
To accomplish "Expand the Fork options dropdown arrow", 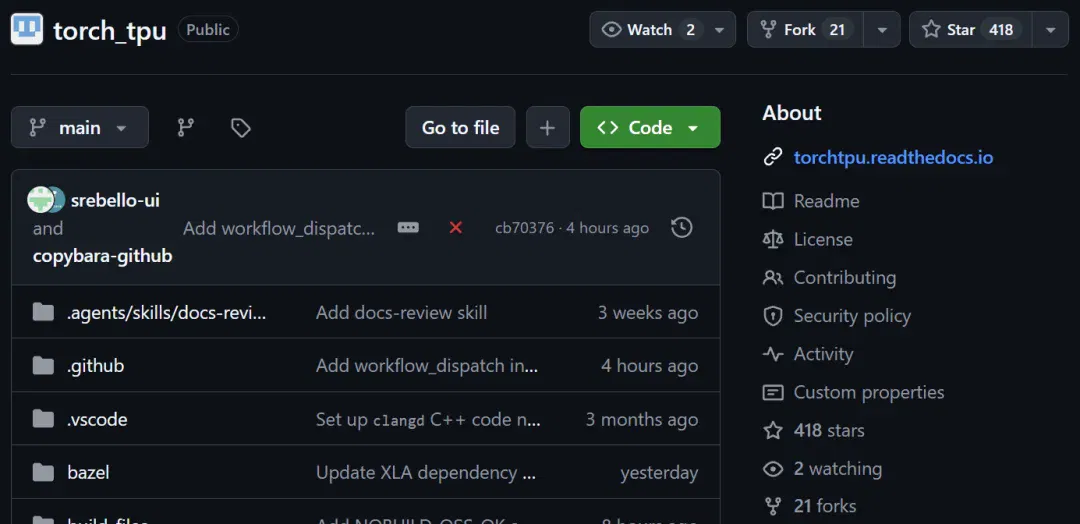I will coord(882,30).
